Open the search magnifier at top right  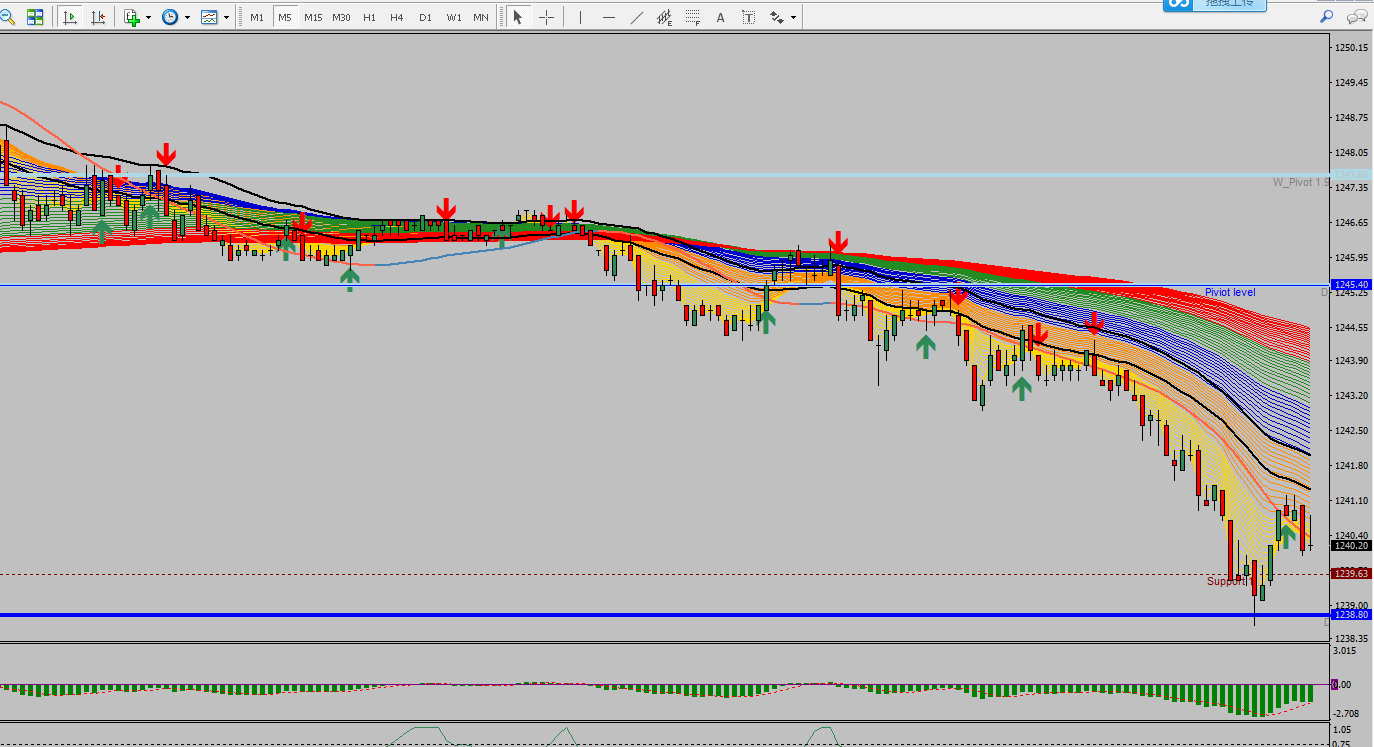(1326, 16)
